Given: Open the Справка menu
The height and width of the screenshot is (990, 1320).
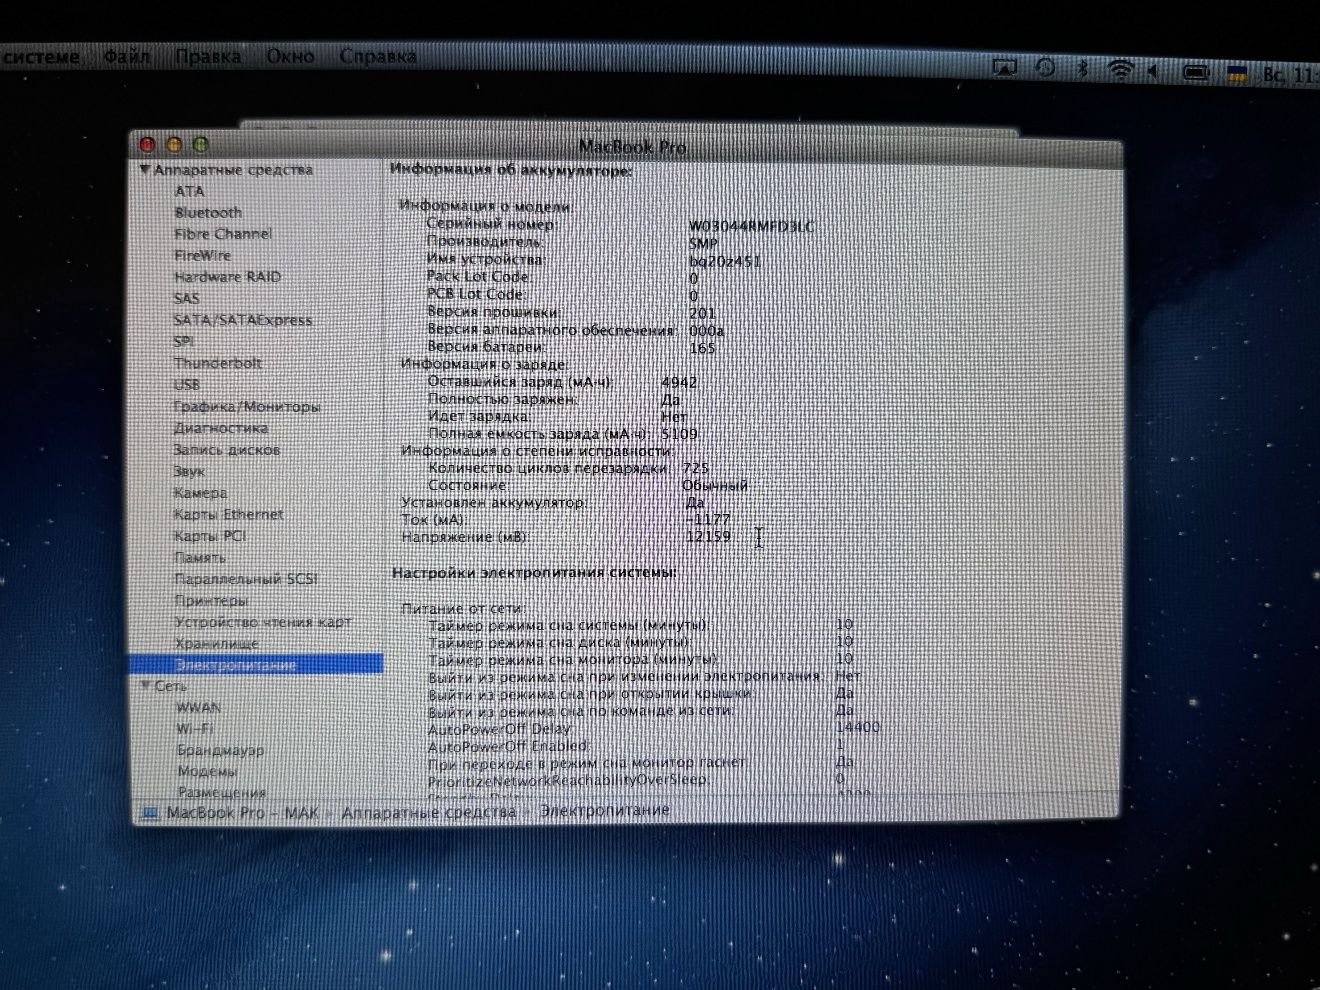Looking at the screenshot, I should [378, 57].
